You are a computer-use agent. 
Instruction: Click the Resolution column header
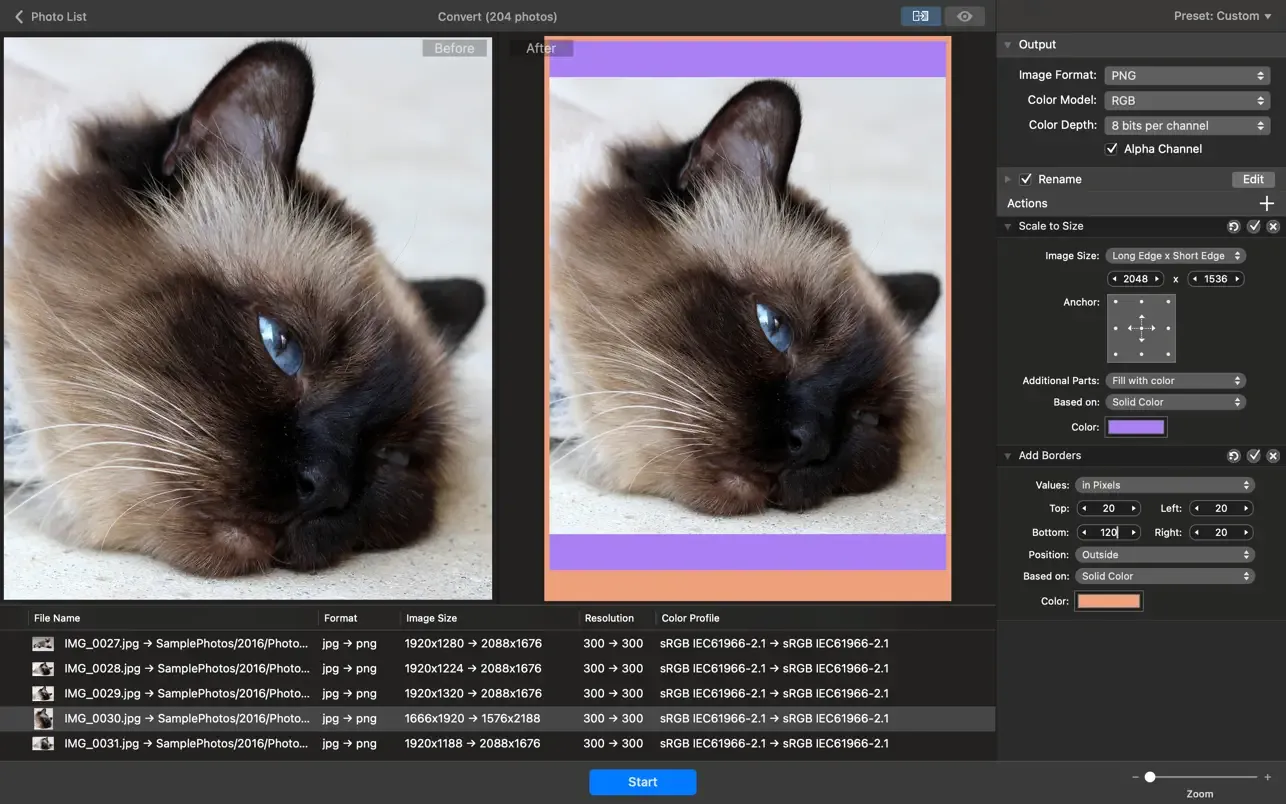pyautogui.click(x=609, y=618)
